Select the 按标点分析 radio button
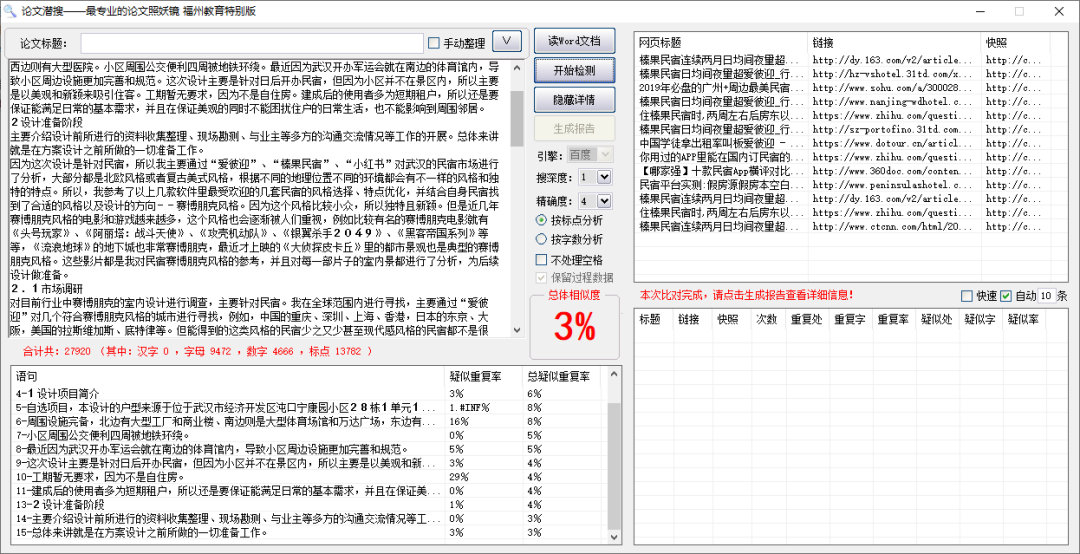Screen dimensions: 1080x554 (541, 220)
